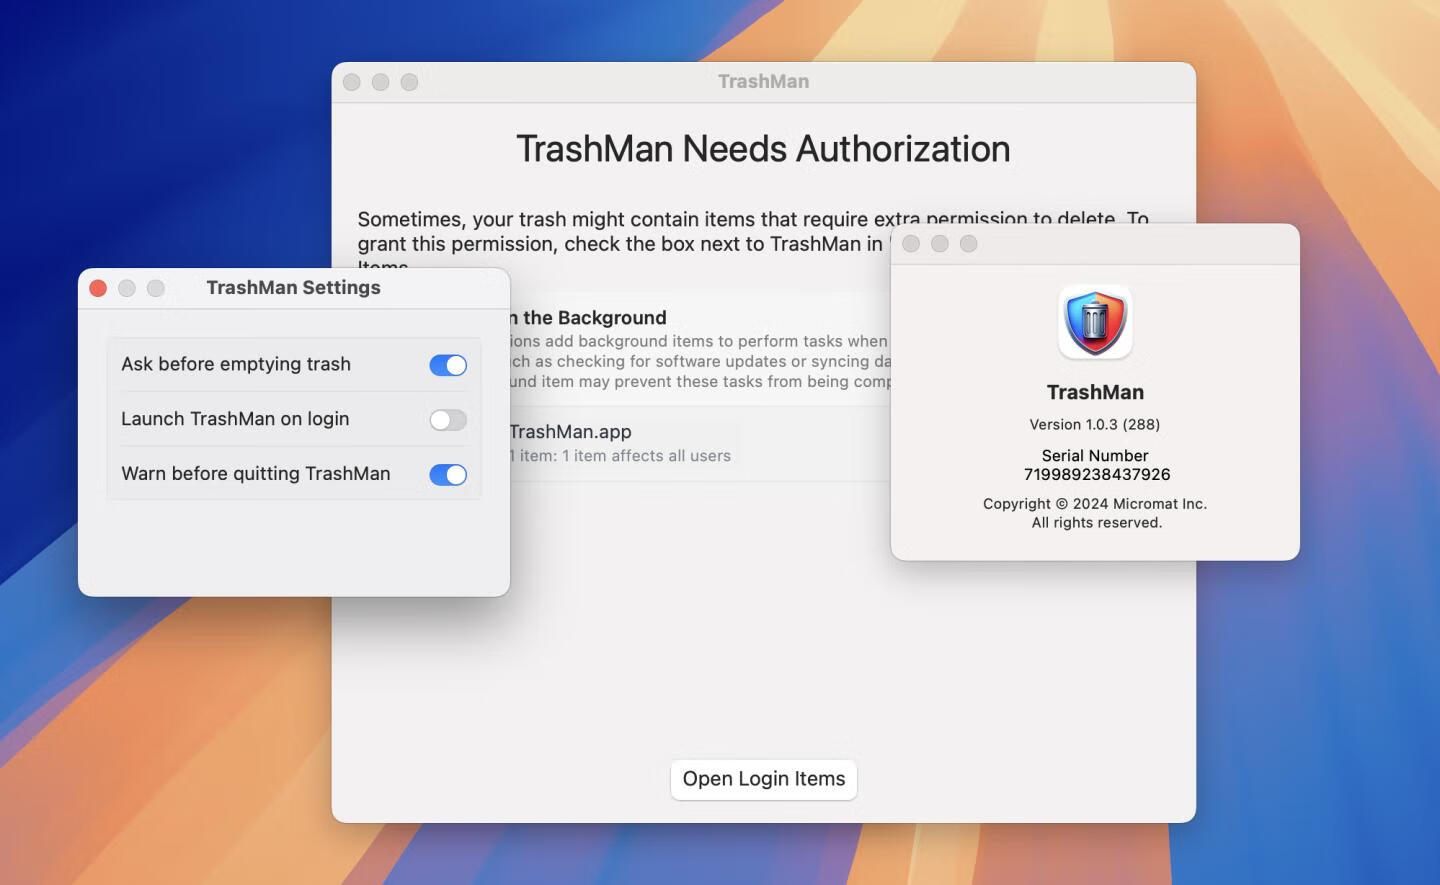Click the All rights reserved text
This screenshot has height=885, width=1440.
click(1097, 523)
